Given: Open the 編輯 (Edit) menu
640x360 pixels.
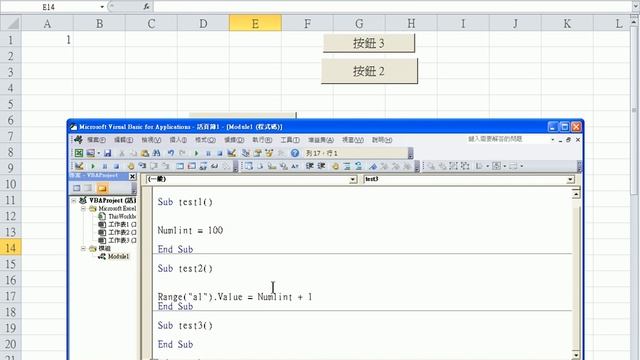Looking at the screenshot, I should click(x=123, y=140).
